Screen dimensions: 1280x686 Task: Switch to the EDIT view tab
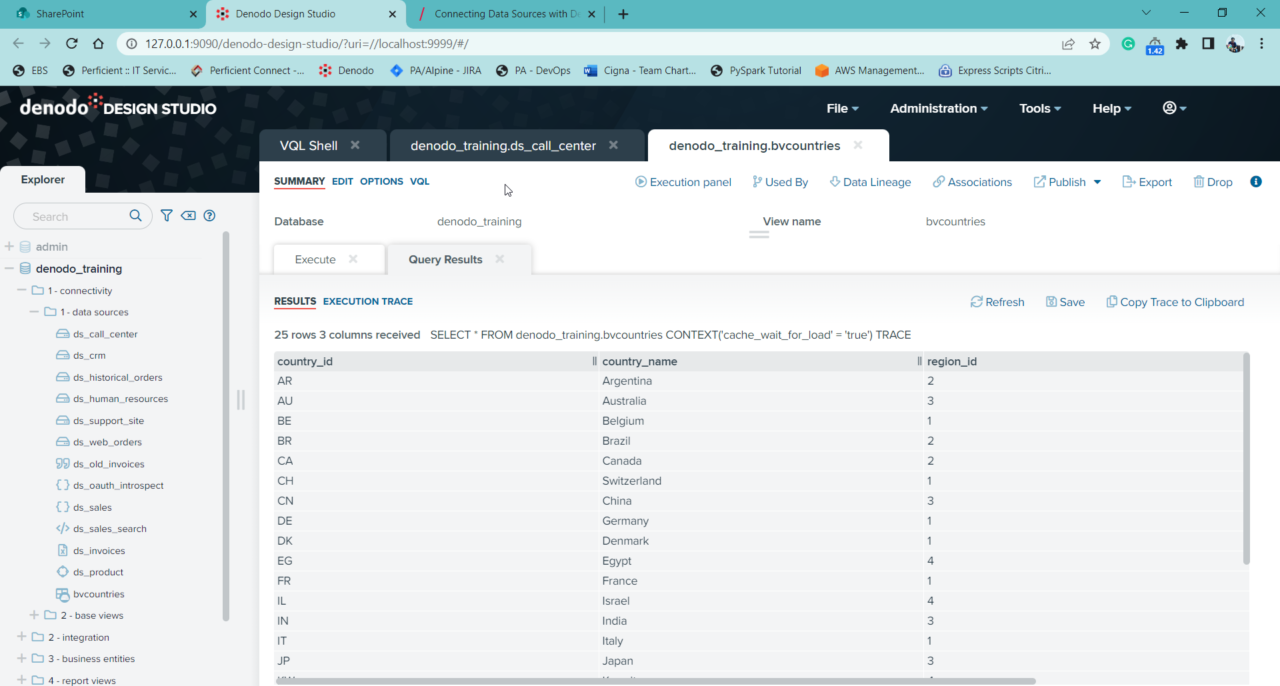[x=342, y=182]
